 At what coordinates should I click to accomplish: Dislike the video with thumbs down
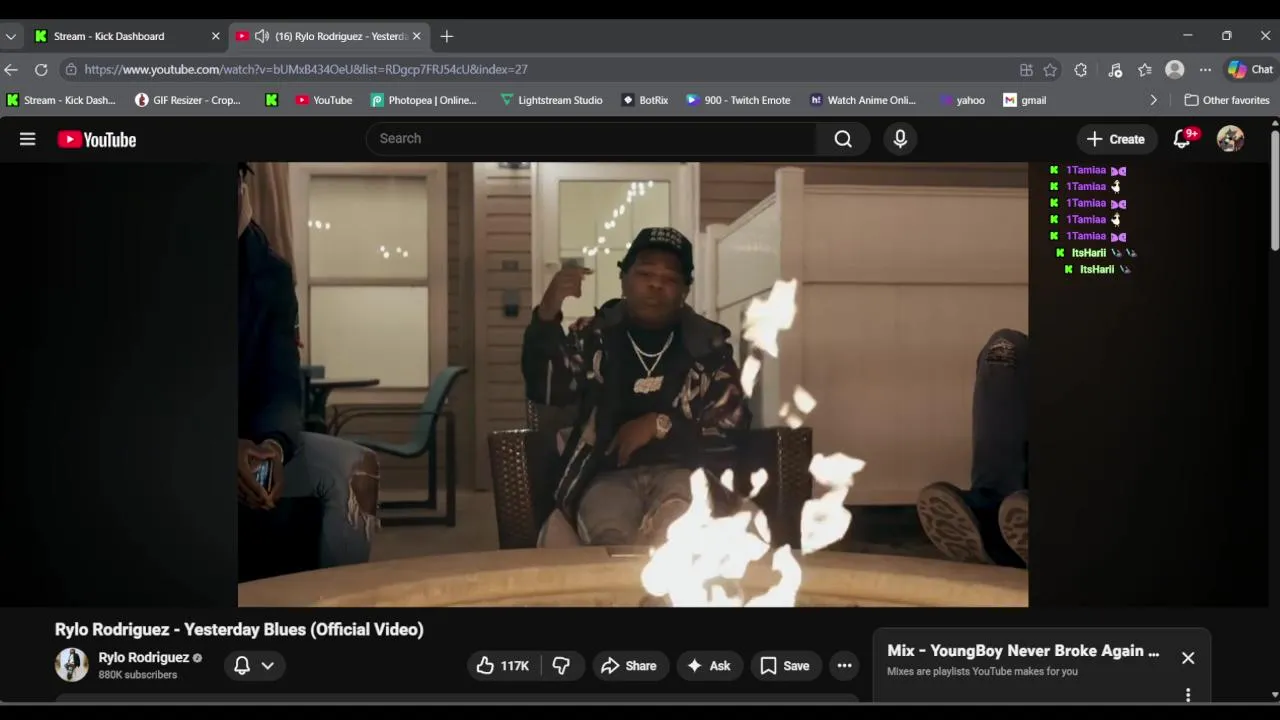[x=561, y=666]
